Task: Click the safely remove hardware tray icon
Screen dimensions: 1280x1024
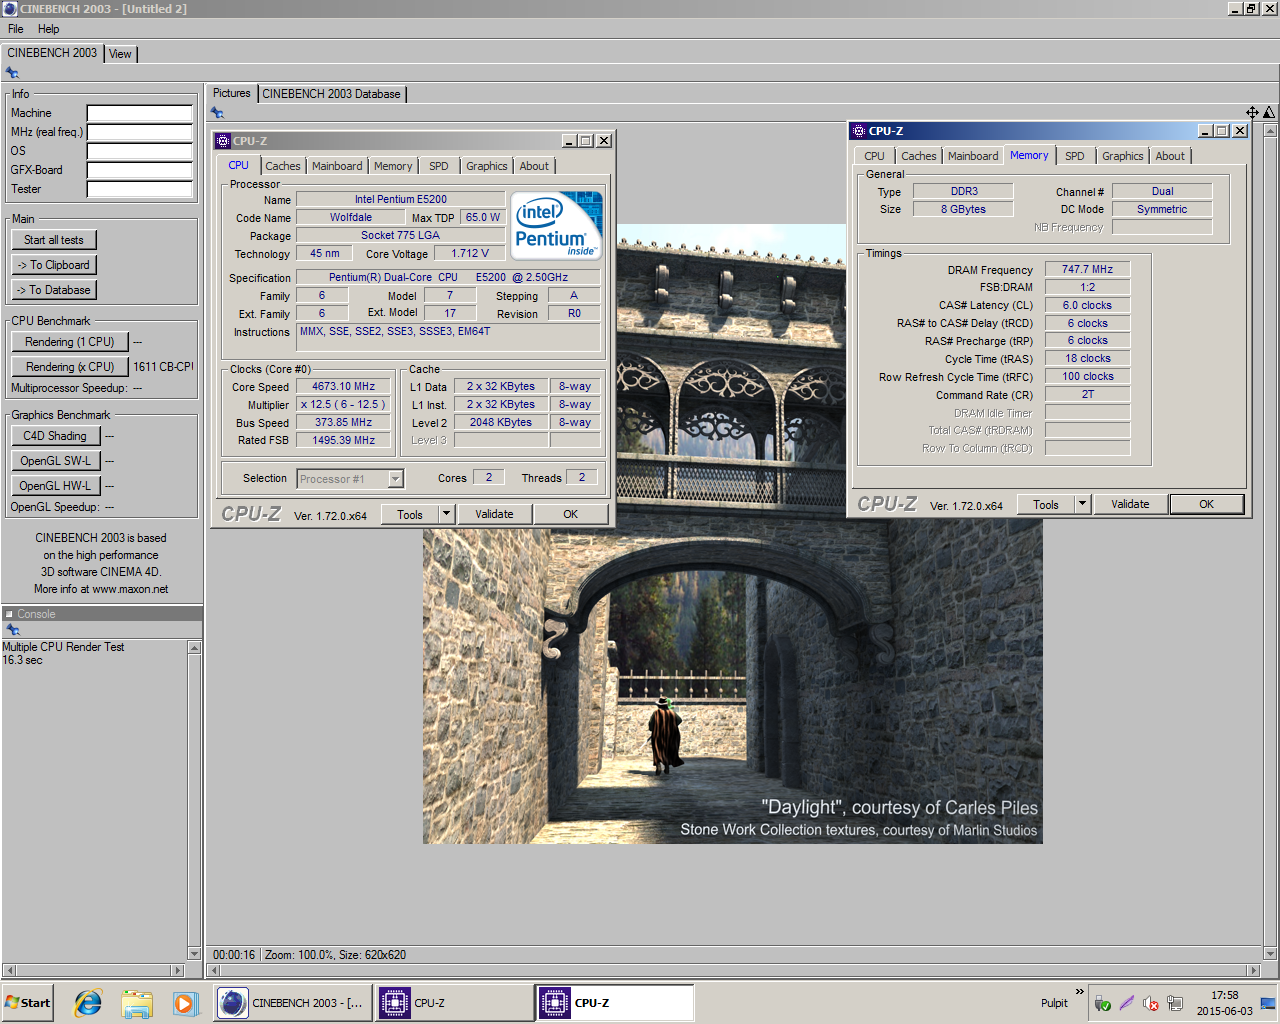Action: click(1103, 1004)
